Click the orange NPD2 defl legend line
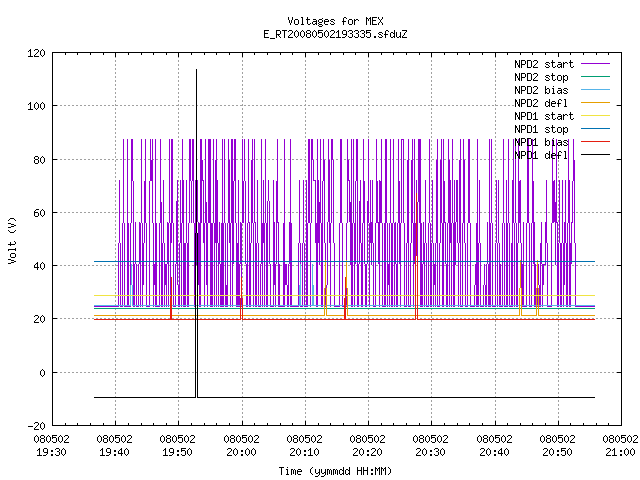The height and width of the screenshot is (480, 640). tap(596, 102)
